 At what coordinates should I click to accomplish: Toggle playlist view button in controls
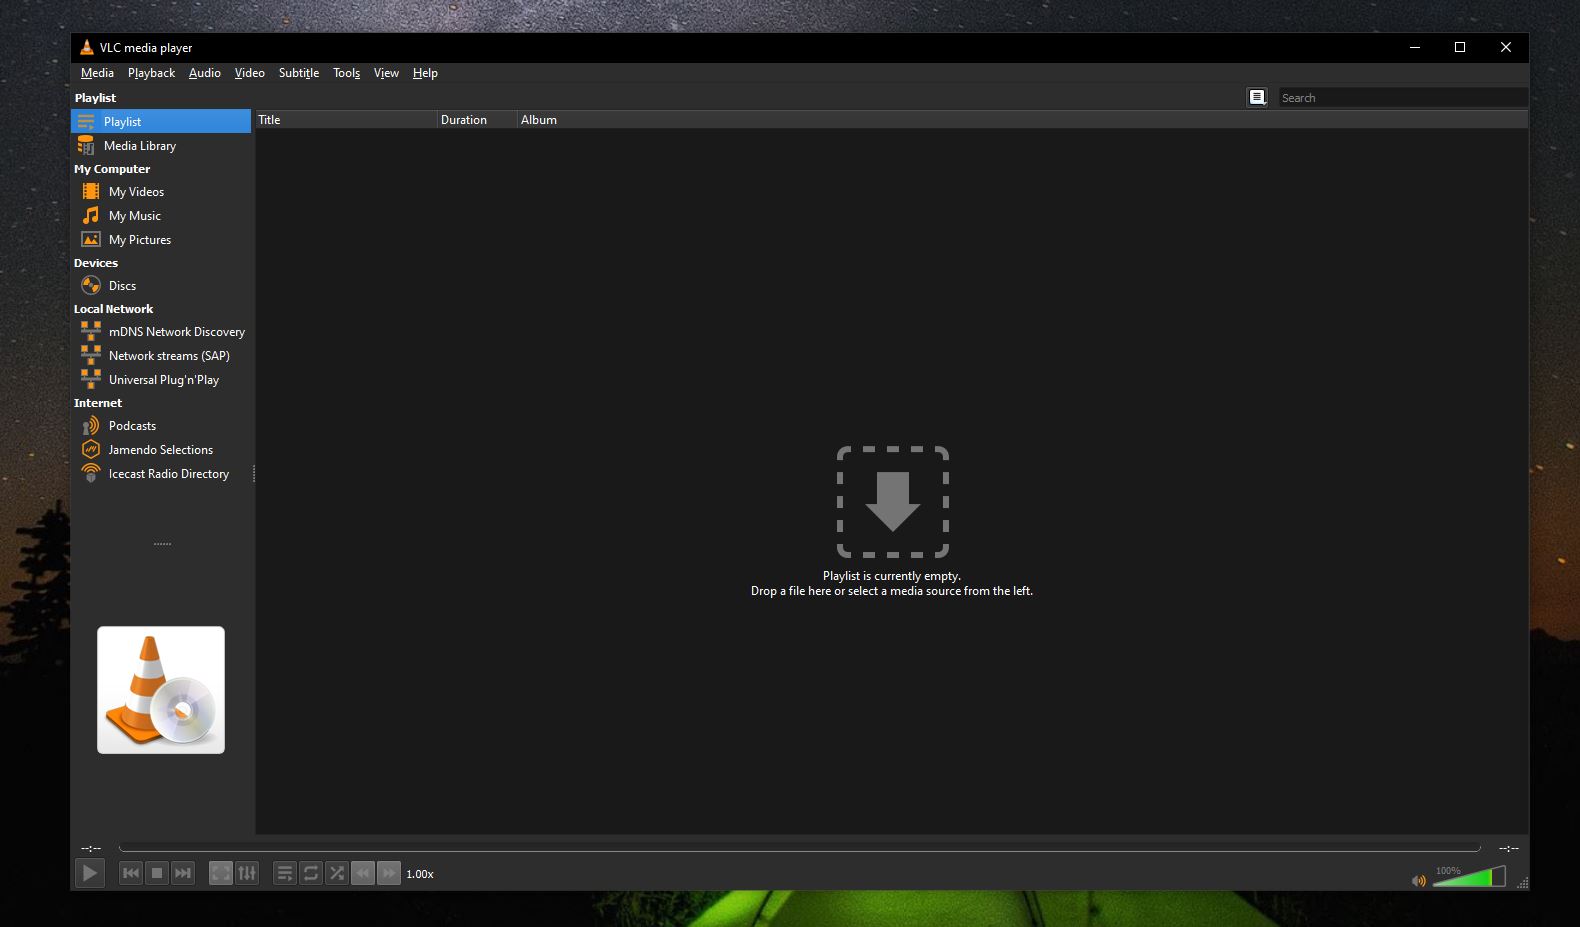[285, 873]
